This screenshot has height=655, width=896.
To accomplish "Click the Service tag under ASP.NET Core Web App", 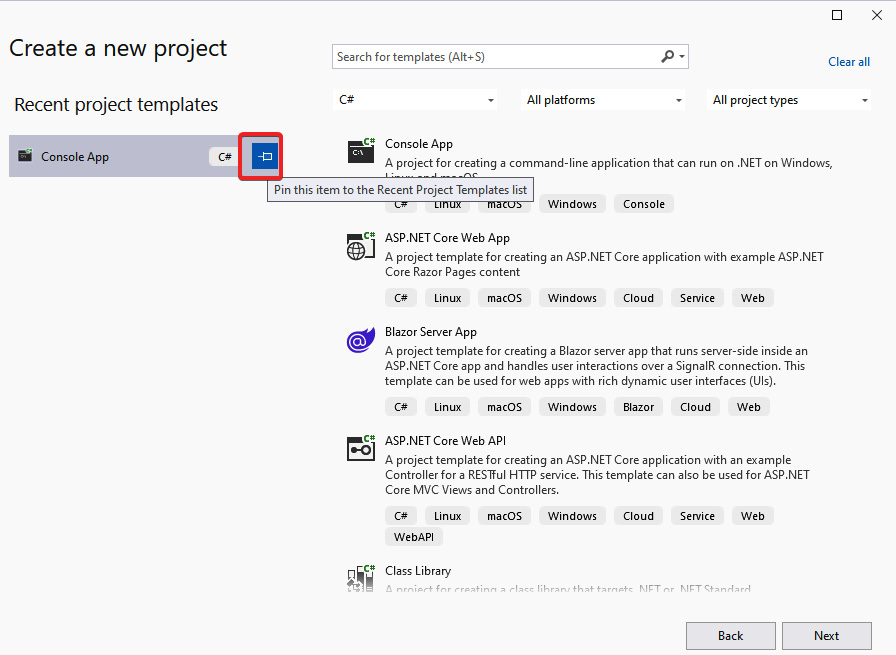I will (x=697, y=298).
